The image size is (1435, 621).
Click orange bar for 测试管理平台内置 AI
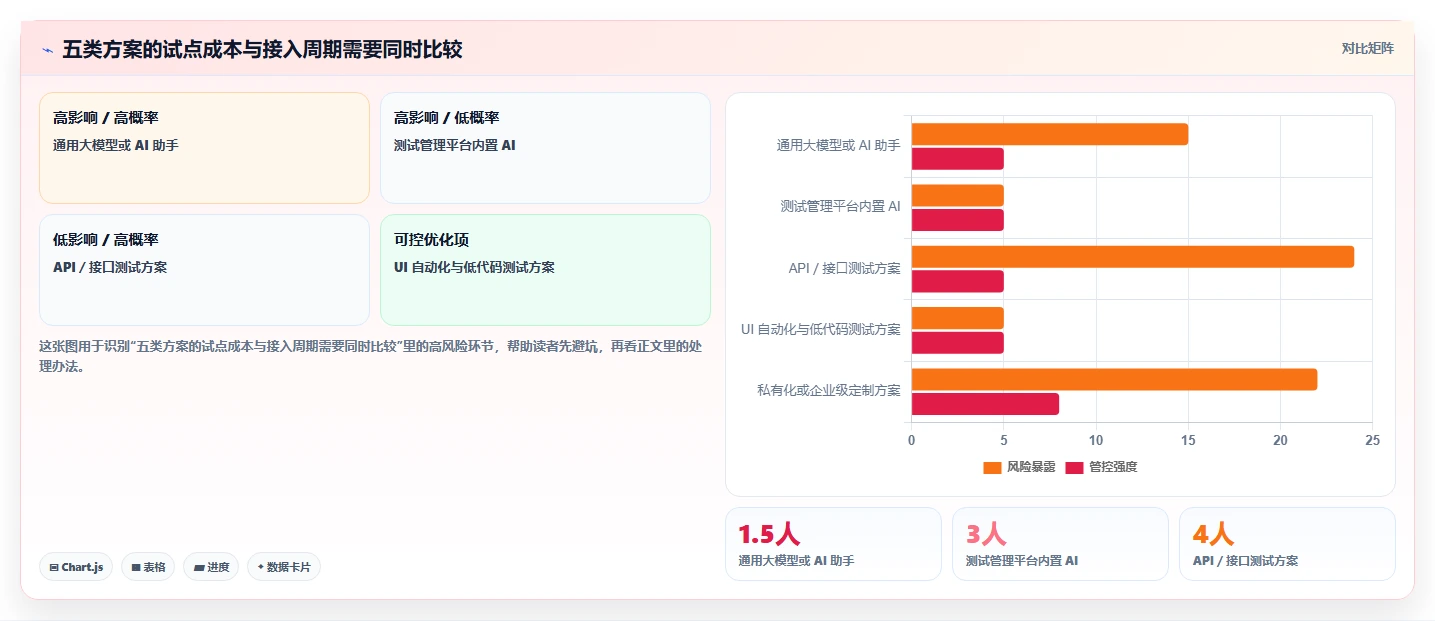point(957,195)
